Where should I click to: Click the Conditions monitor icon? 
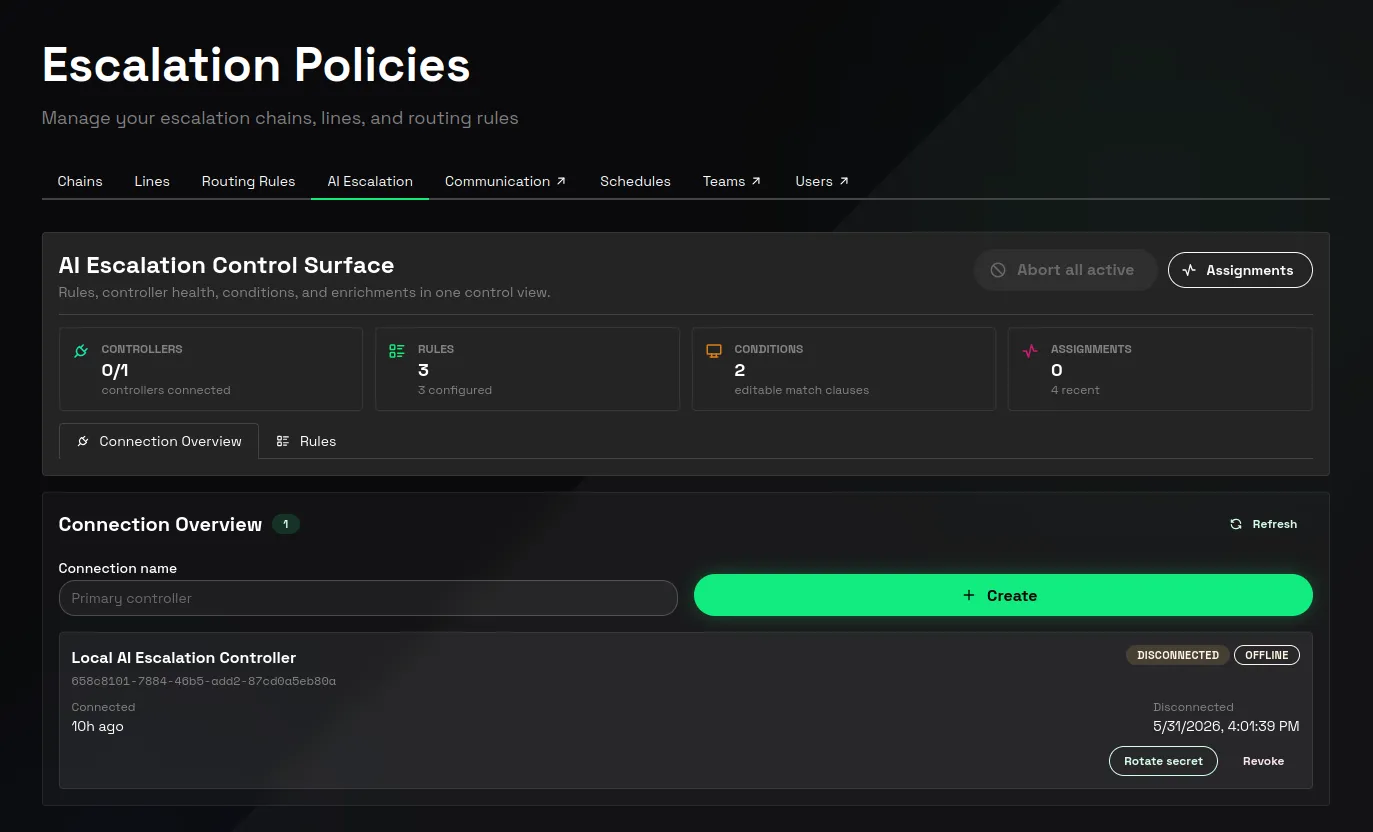click(714, 351)
